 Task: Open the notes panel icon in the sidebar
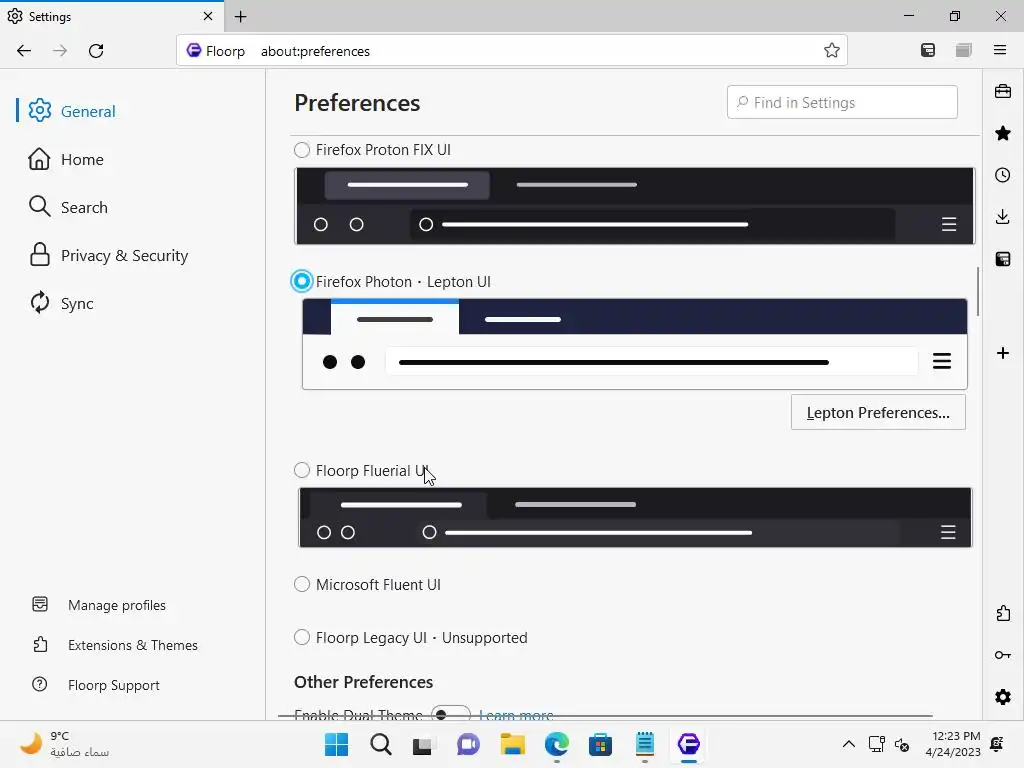(x=1003, y=259)
